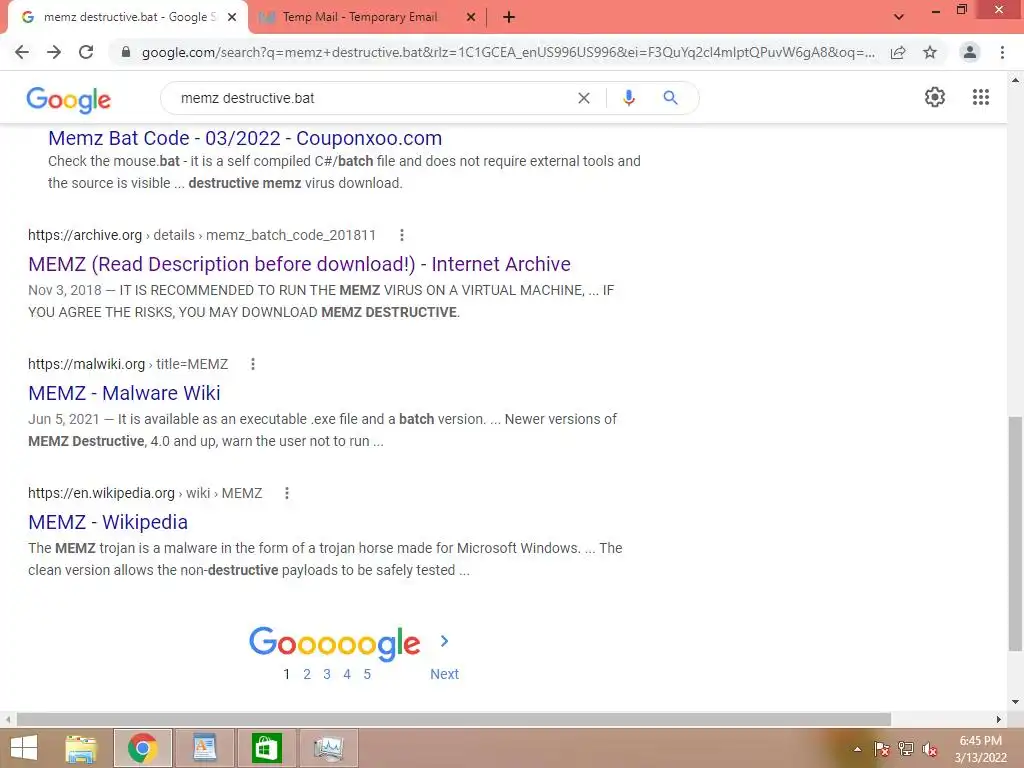Click the address bar URL

508,52
